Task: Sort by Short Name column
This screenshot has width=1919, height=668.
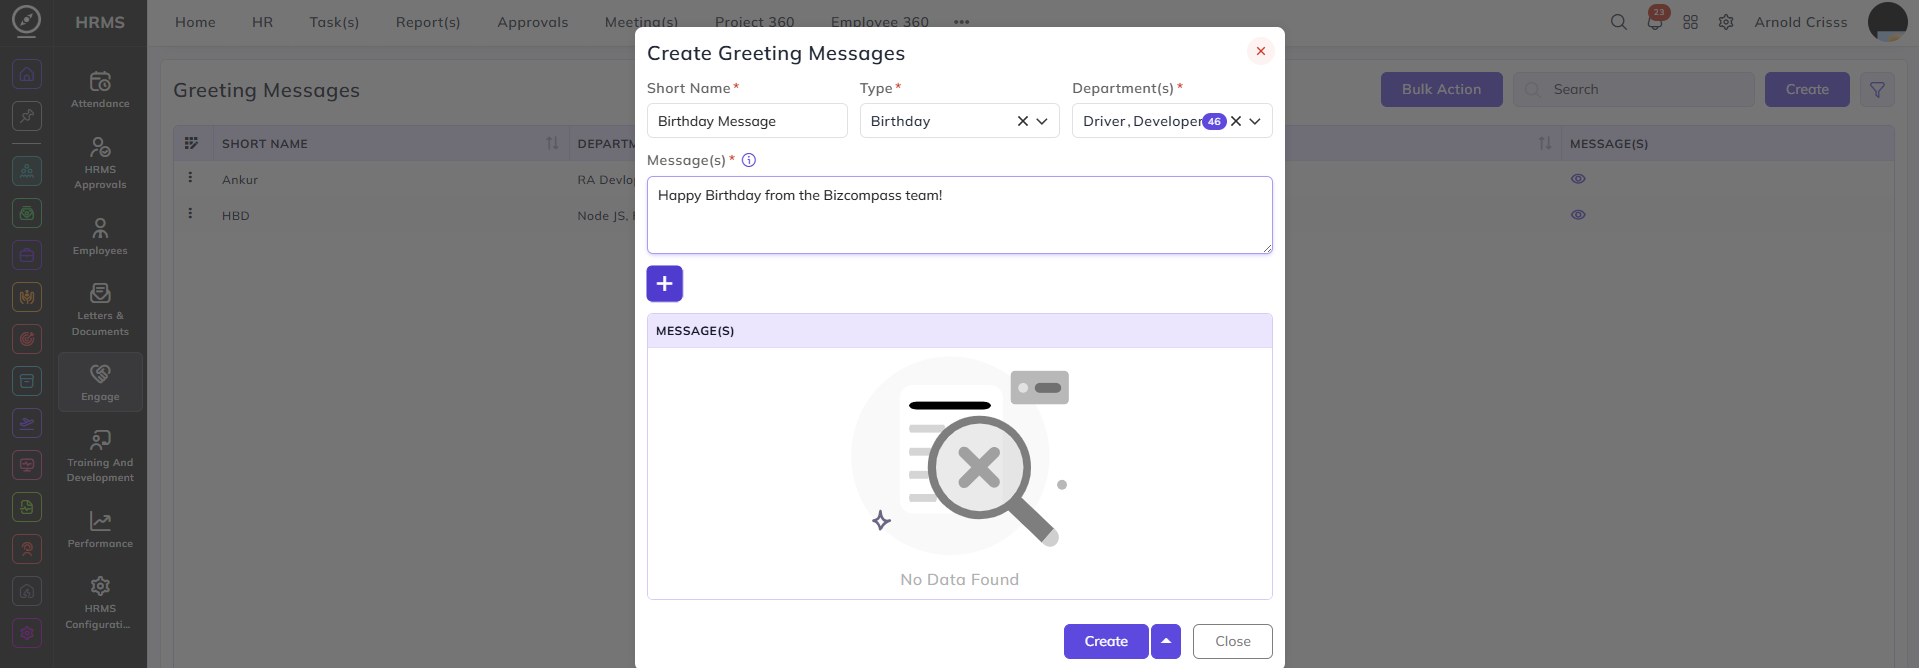Action: coord(552,143)
